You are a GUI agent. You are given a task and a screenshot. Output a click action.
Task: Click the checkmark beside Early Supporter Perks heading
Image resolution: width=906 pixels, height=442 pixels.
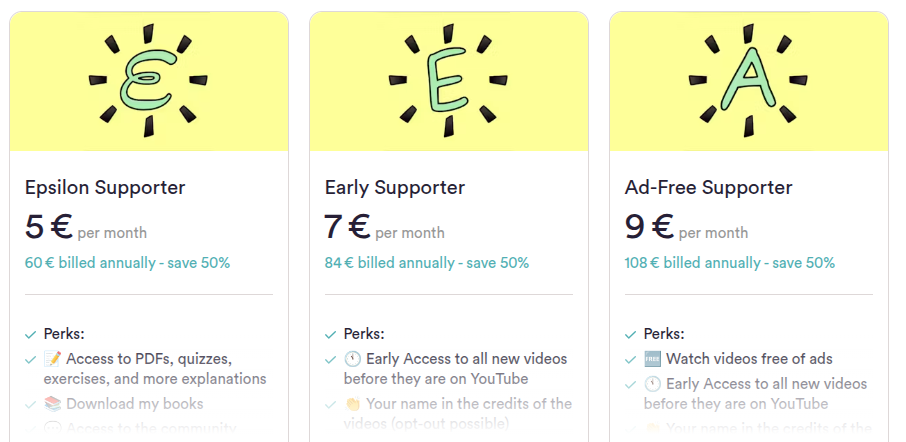click(330, 334)
